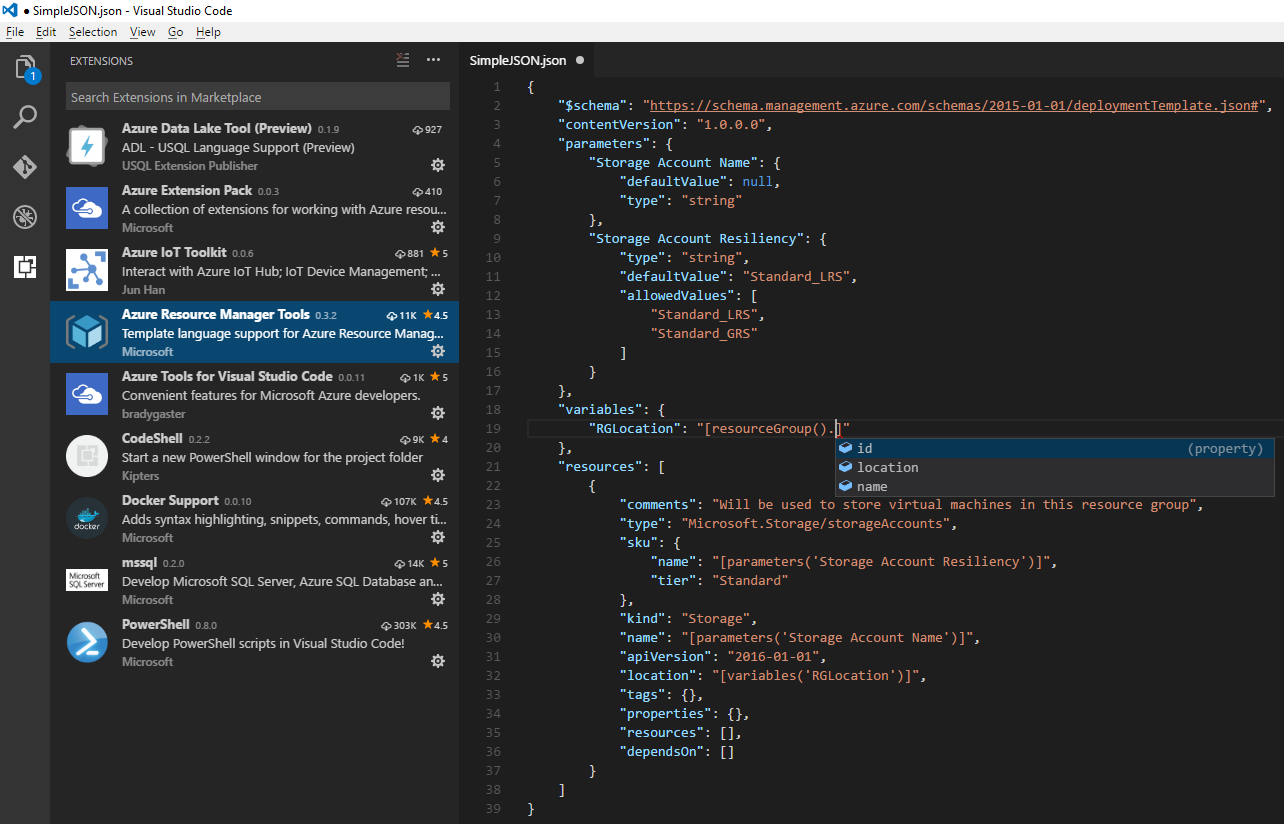Screen dimensions: 1284x824
Task: Click "Microsoft.Storage/storageAccounts" type value
Action: [816, 523]
